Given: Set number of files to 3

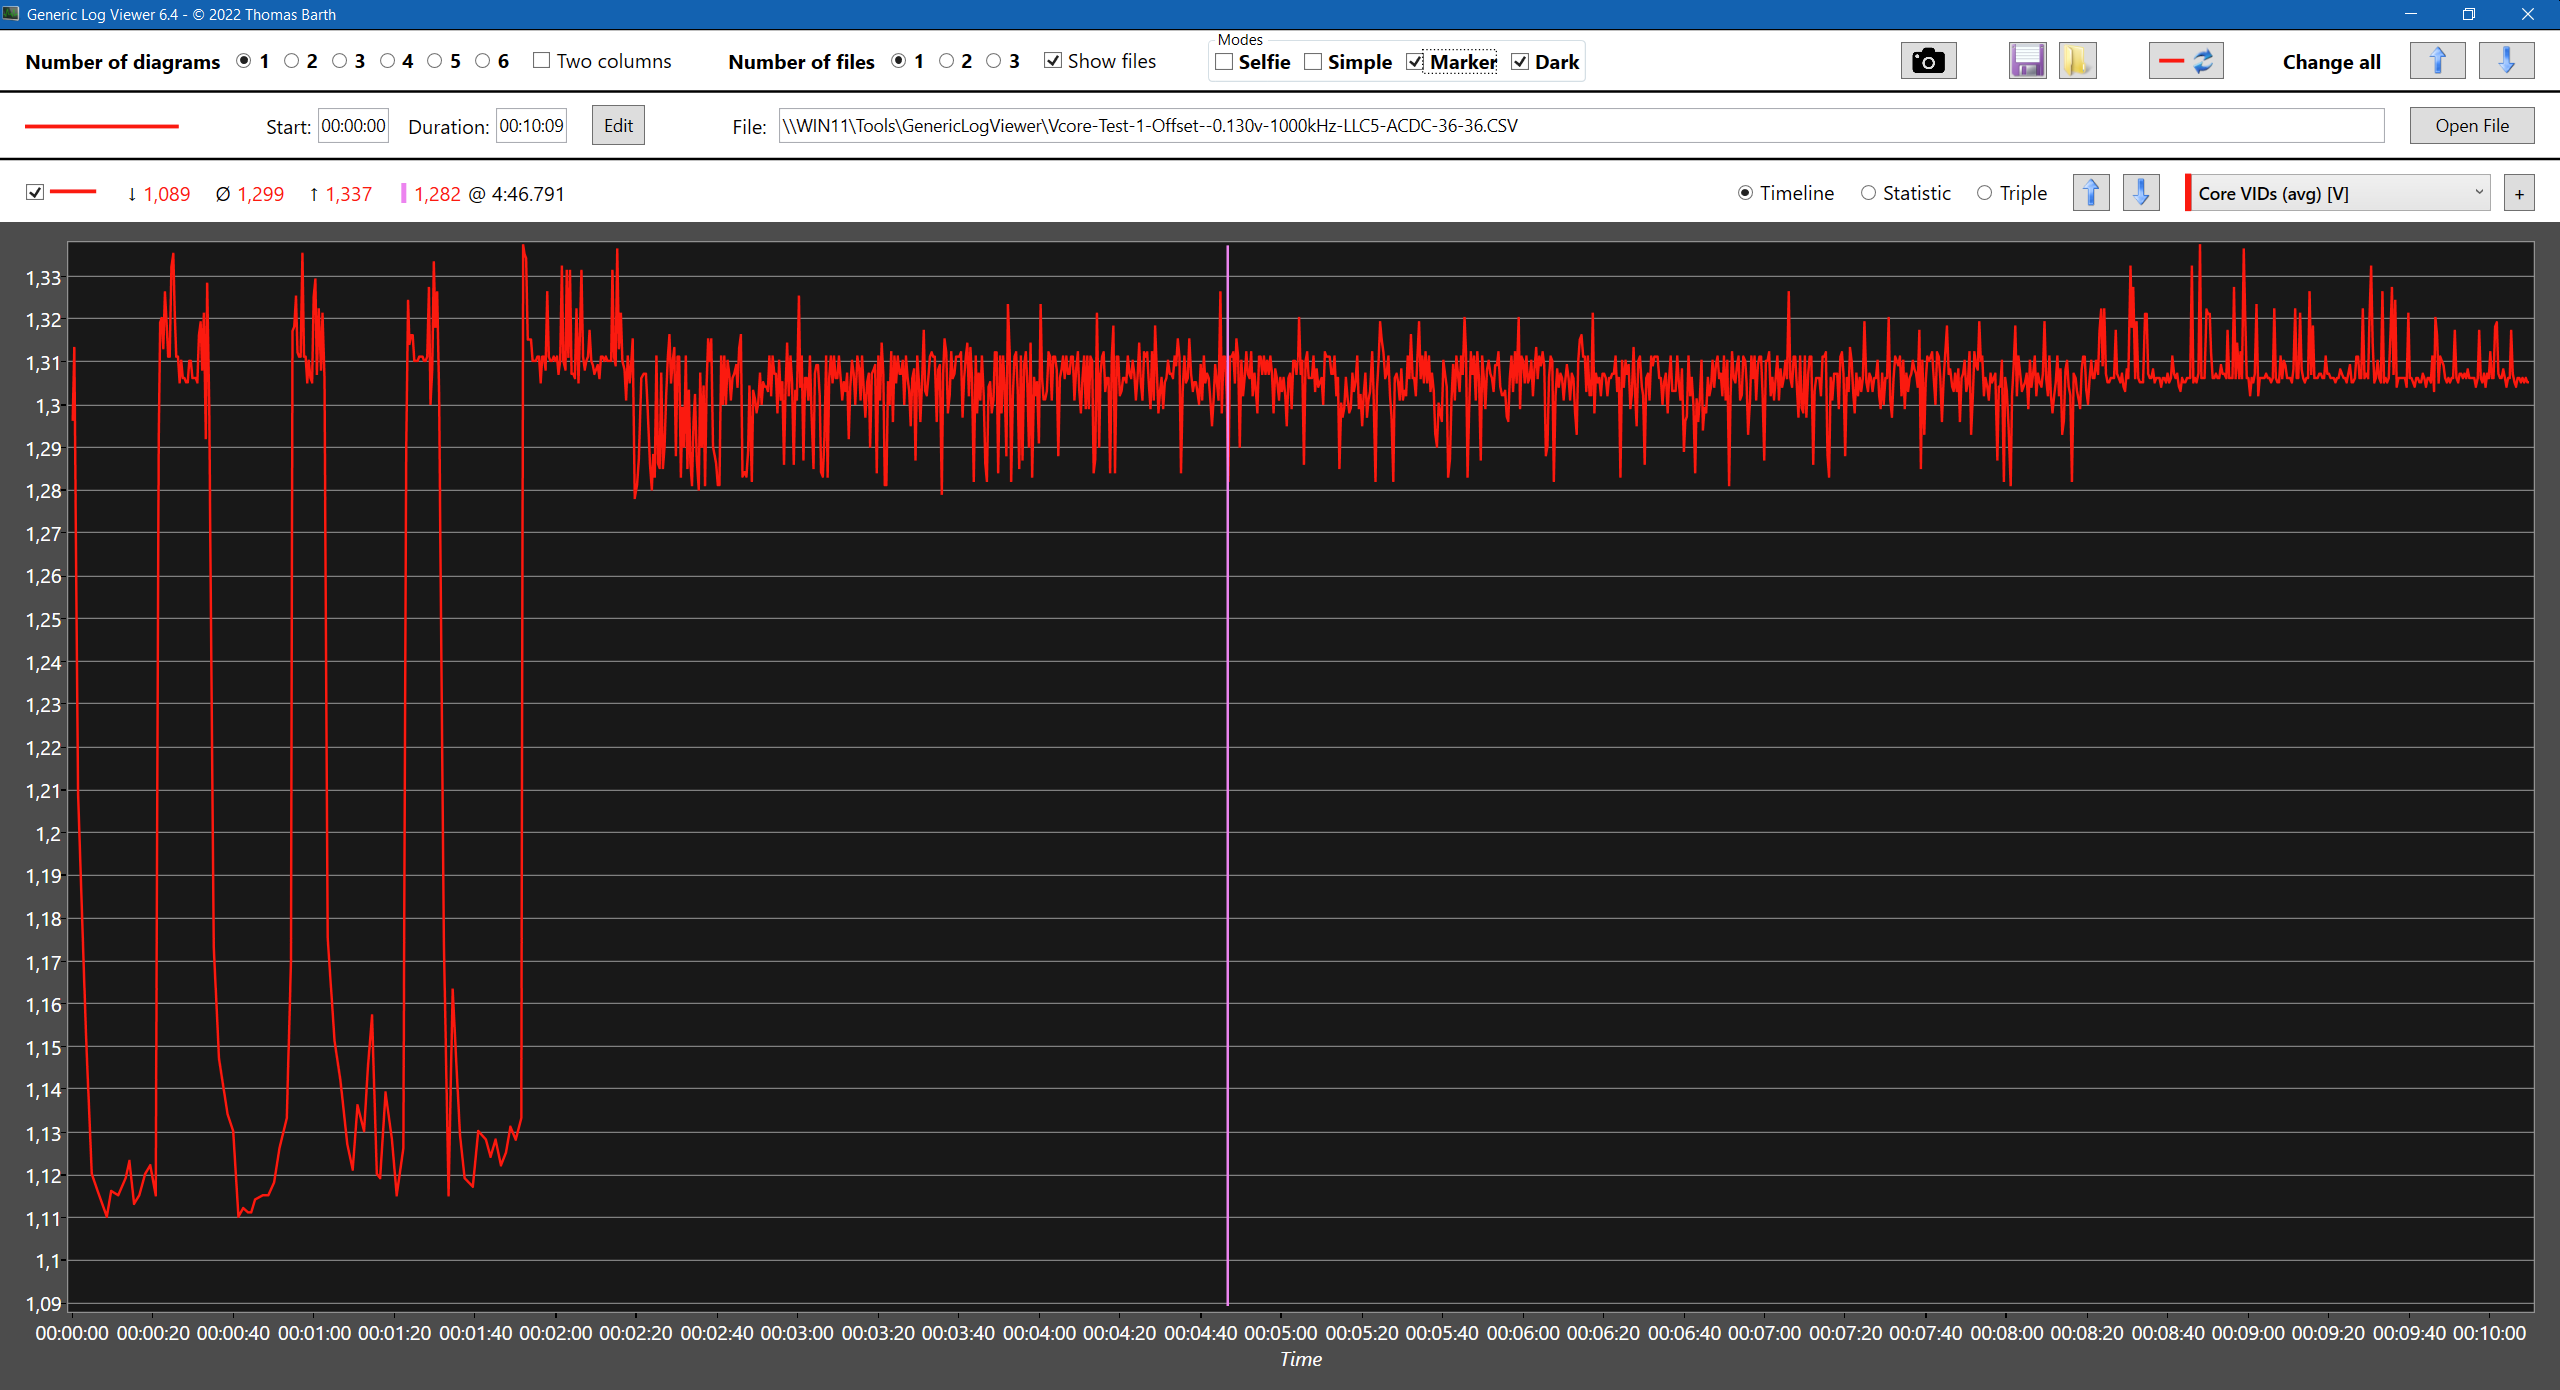Looking at the screenshot, I should [994, 61].
